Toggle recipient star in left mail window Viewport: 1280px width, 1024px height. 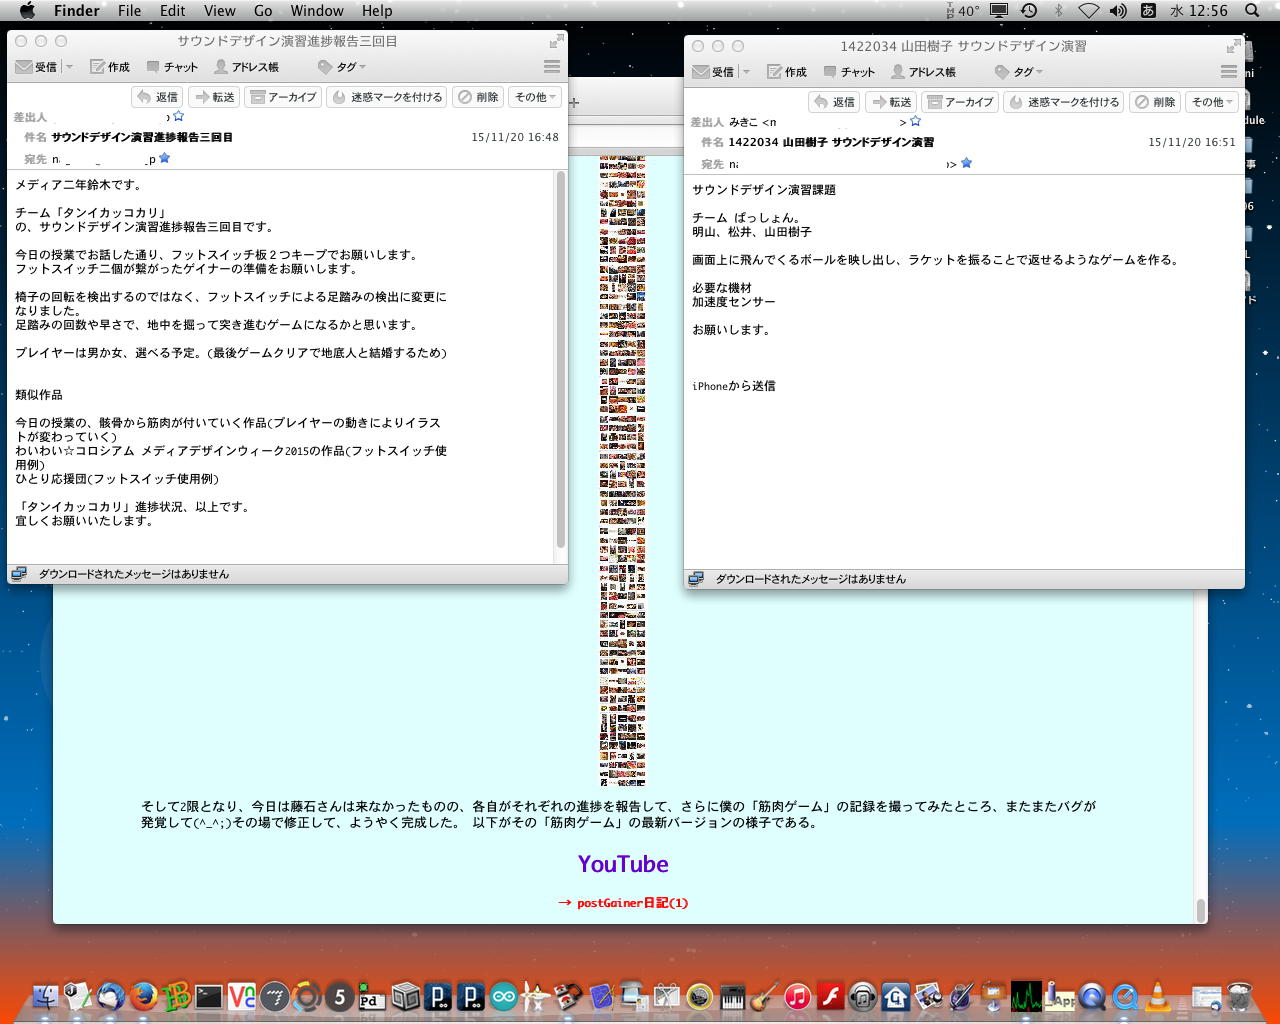[x=164, y=158]
